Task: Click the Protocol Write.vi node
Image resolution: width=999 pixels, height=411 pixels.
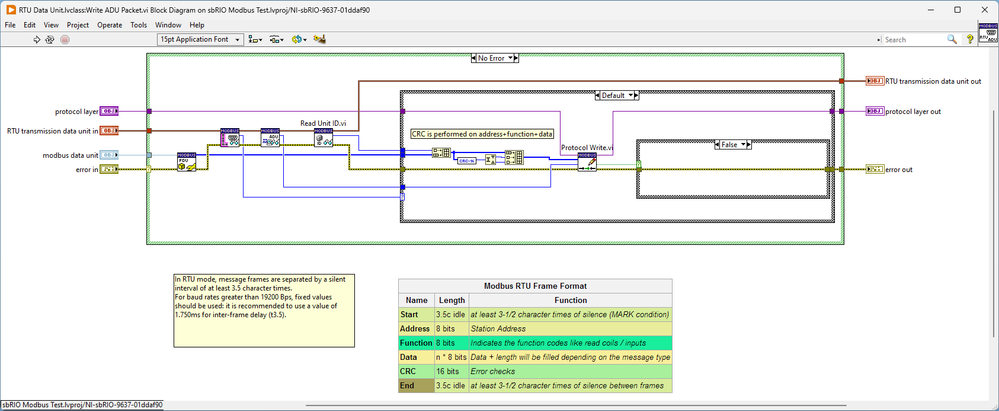Action: [x=586, y=162]
